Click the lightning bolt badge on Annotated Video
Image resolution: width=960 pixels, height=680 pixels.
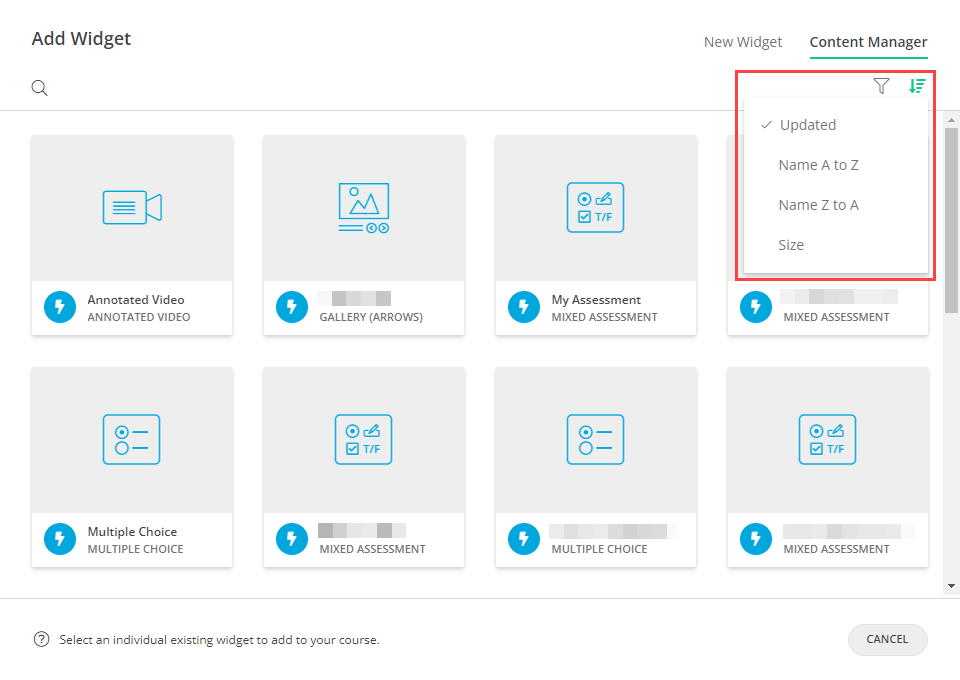(x=59, y=307)
